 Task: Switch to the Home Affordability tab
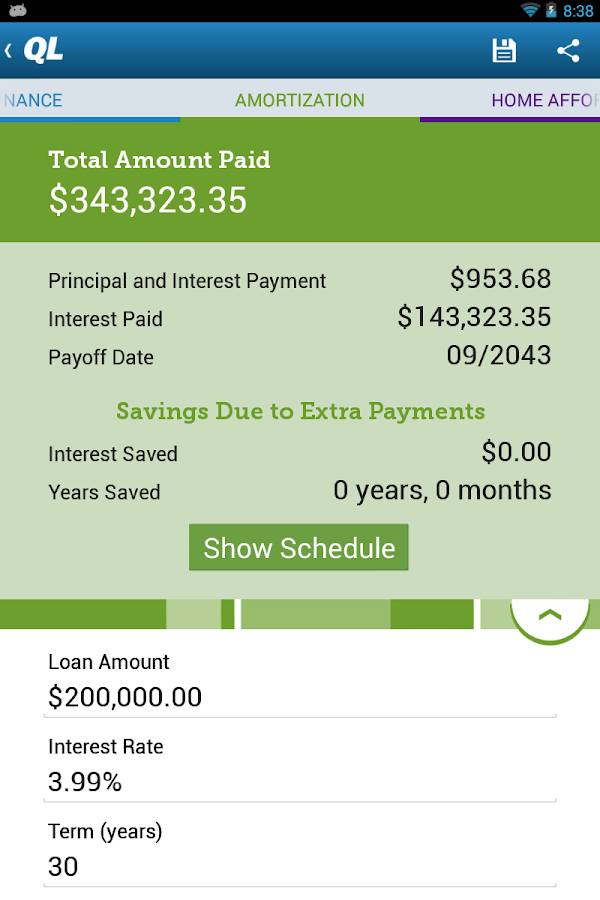click(543, 100)
